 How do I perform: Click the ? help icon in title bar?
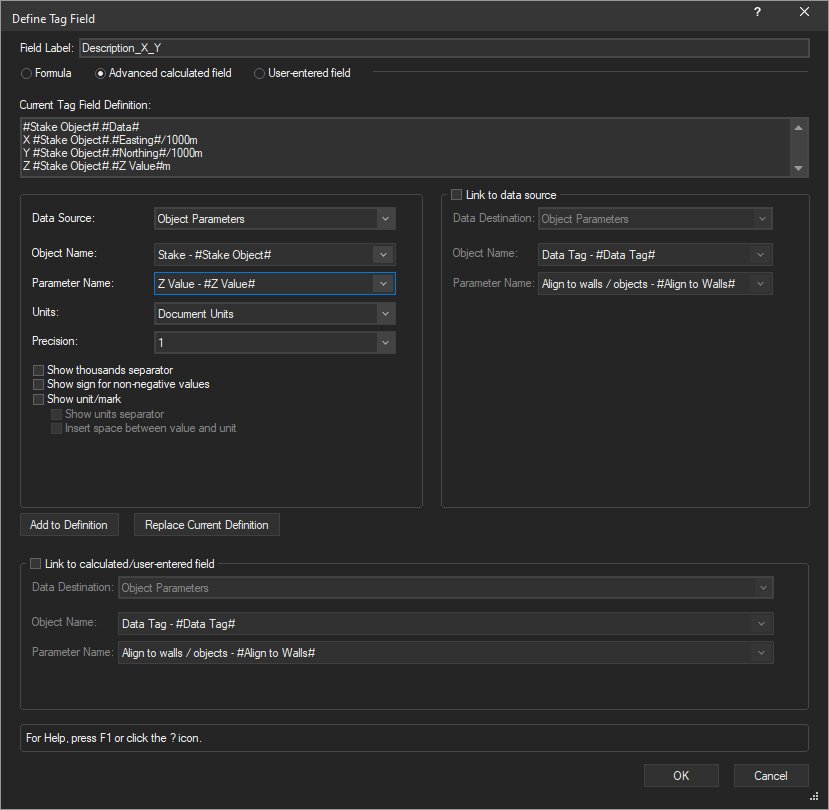pos(757,12)
